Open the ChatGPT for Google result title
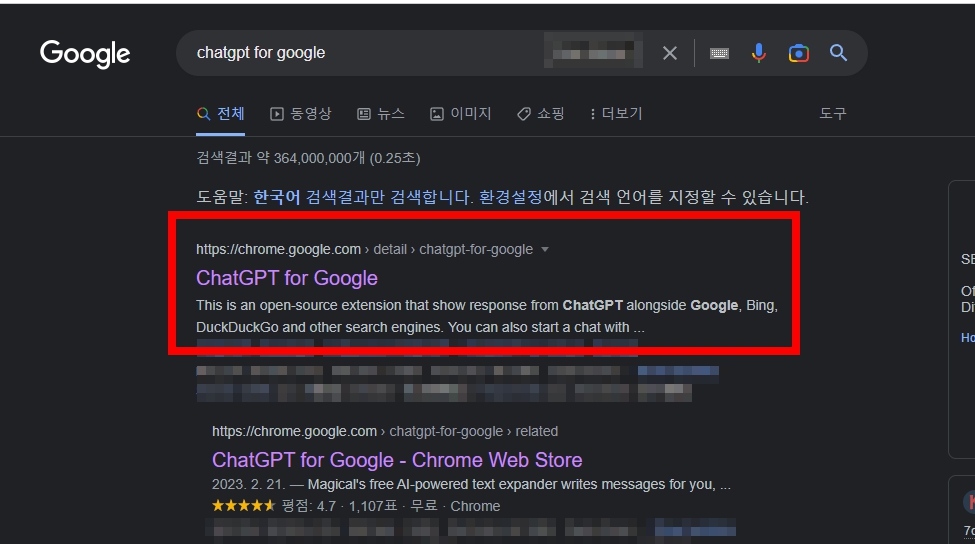This screenshot has width=975, height=544. click(287, 278)
